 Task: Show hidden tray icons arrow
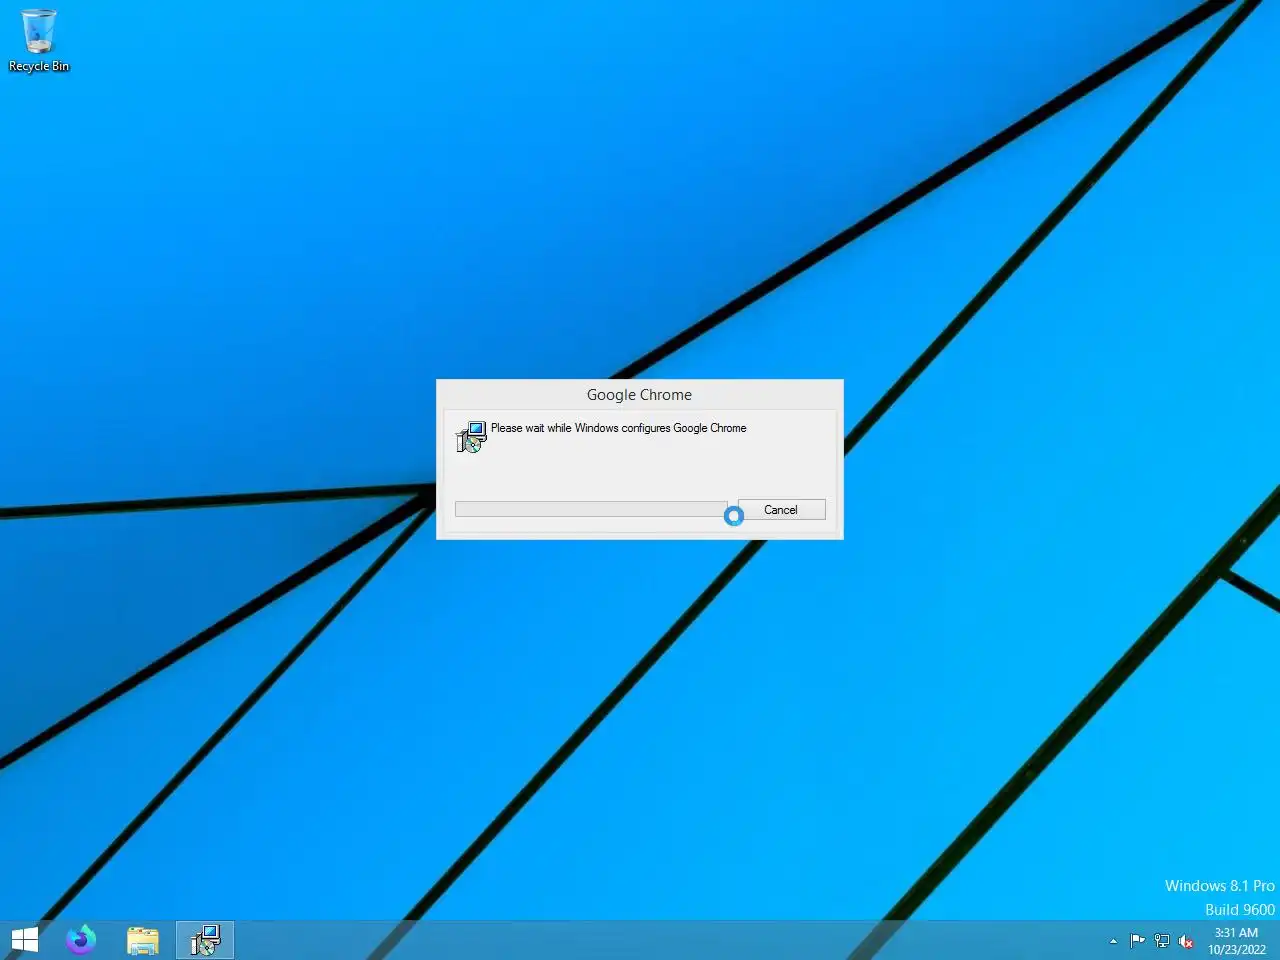tap(1113, 941)
